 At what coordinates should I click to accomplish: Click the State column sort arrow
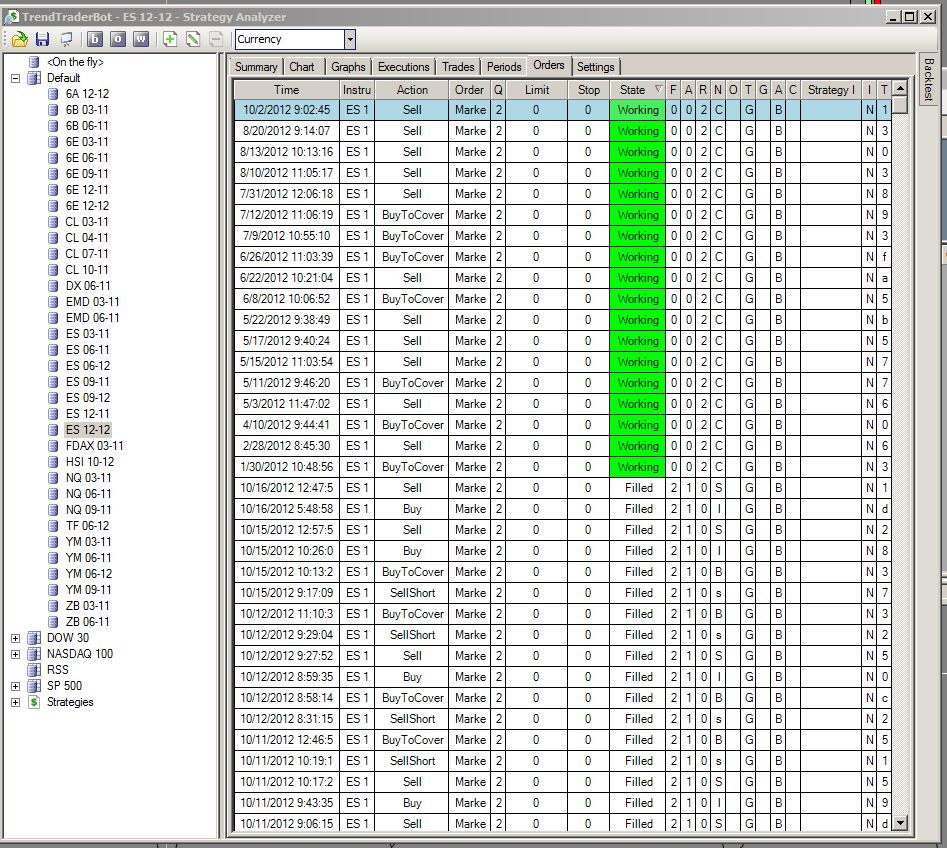pos(658,89)
